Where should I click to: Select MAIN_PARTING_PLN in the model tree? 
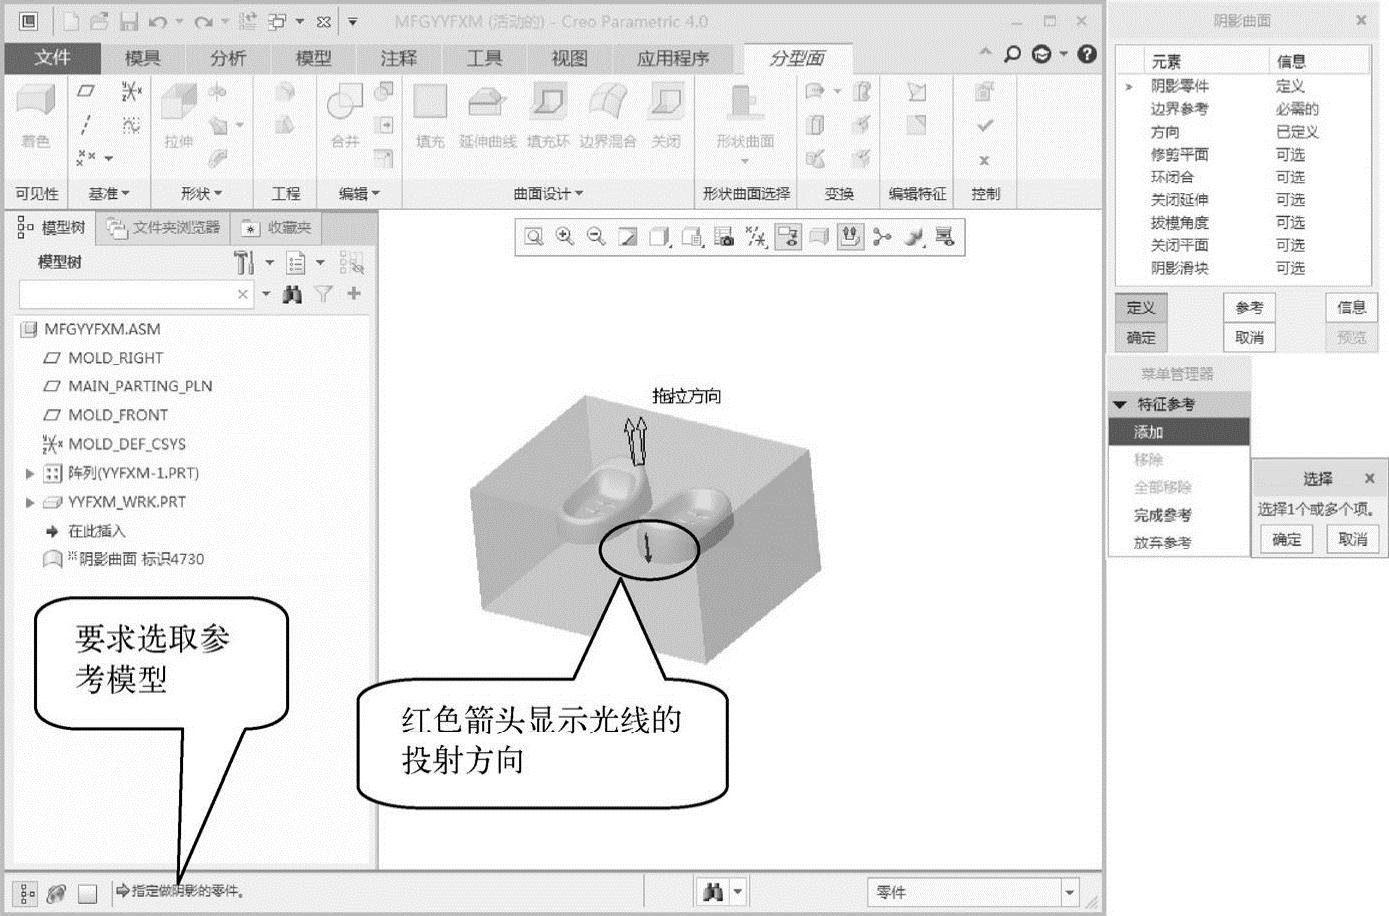click(140, 386)
